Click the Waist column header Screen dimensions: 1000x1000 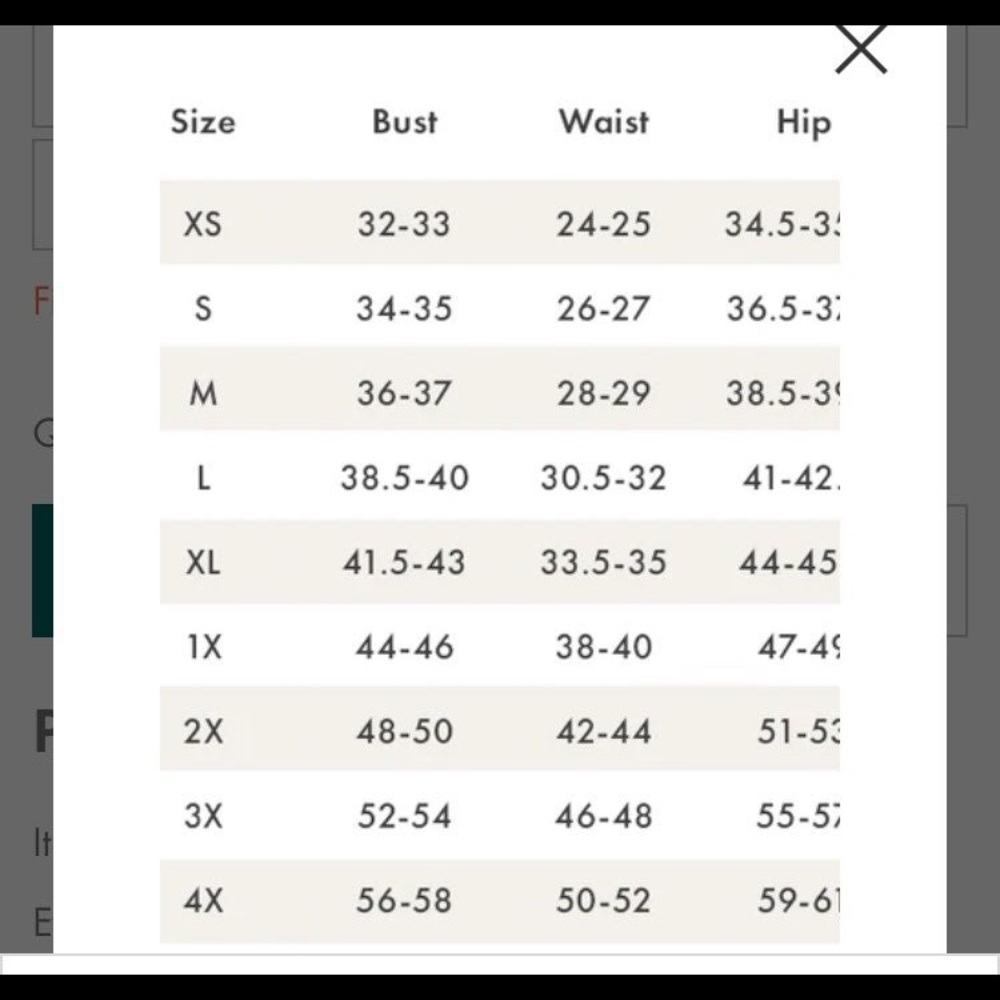pos(603,122)
